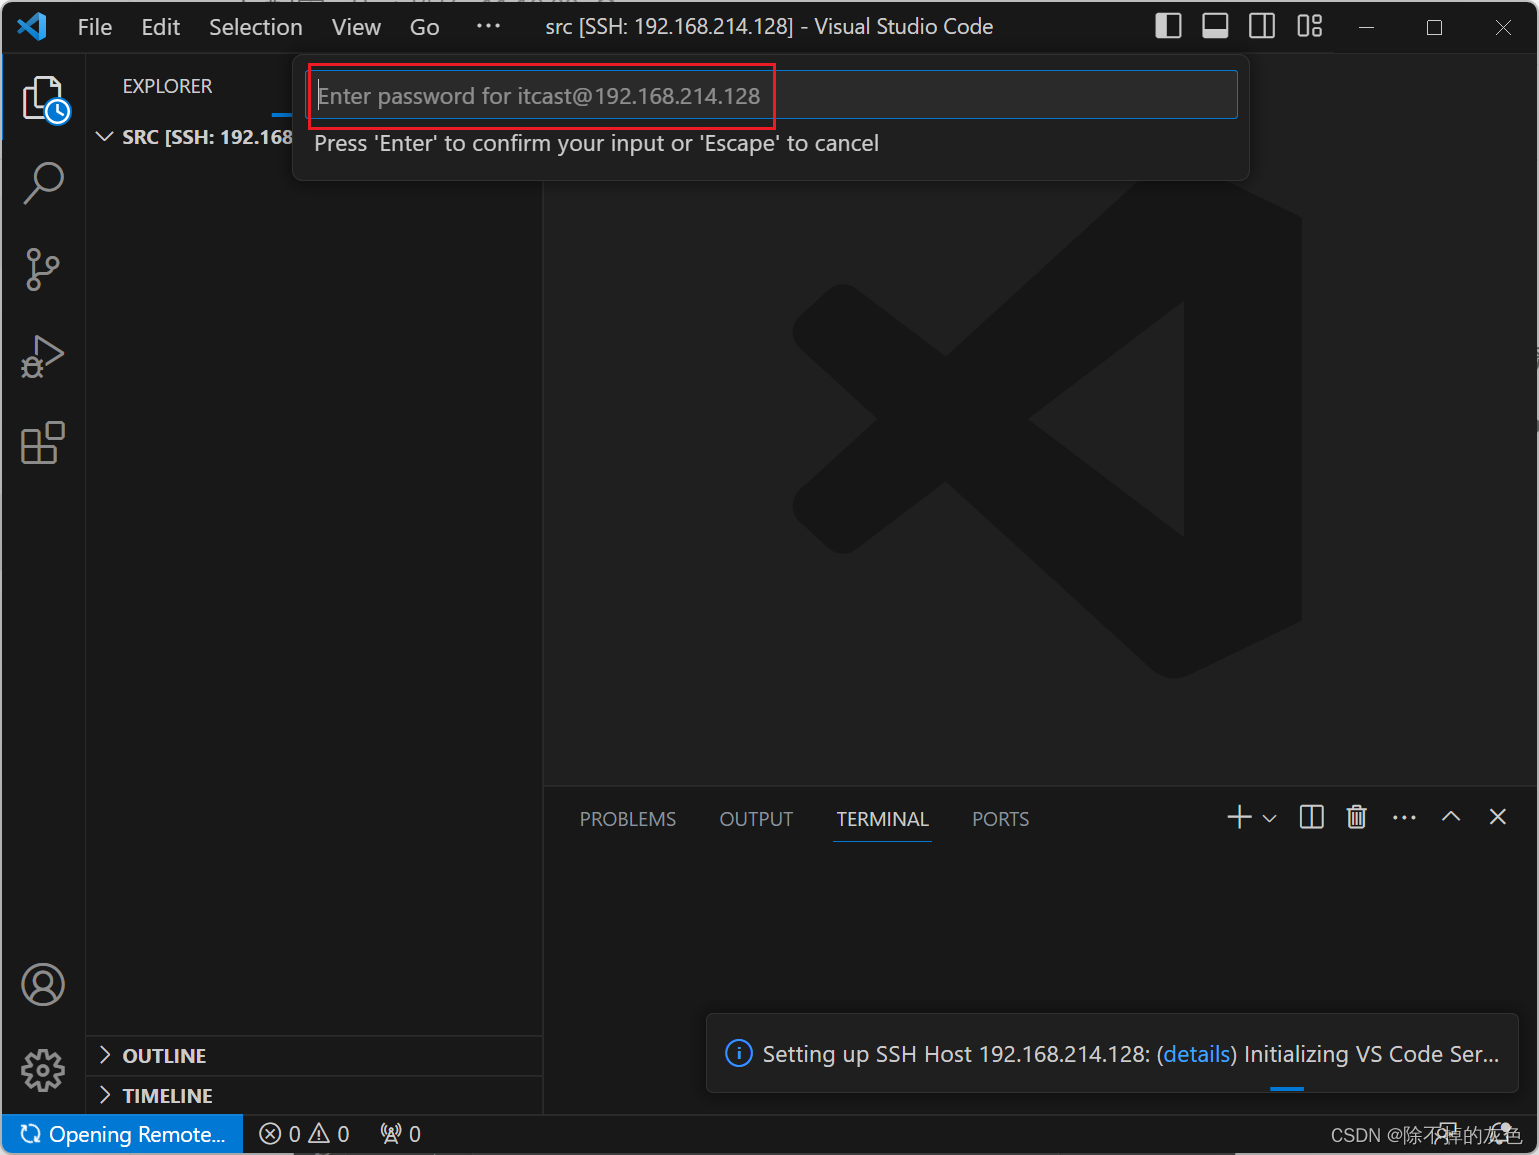This screenshot has width=1539, height=1155.
Task: Open the Accounts menu in the activity bar
Action: (x=43, y=984)
